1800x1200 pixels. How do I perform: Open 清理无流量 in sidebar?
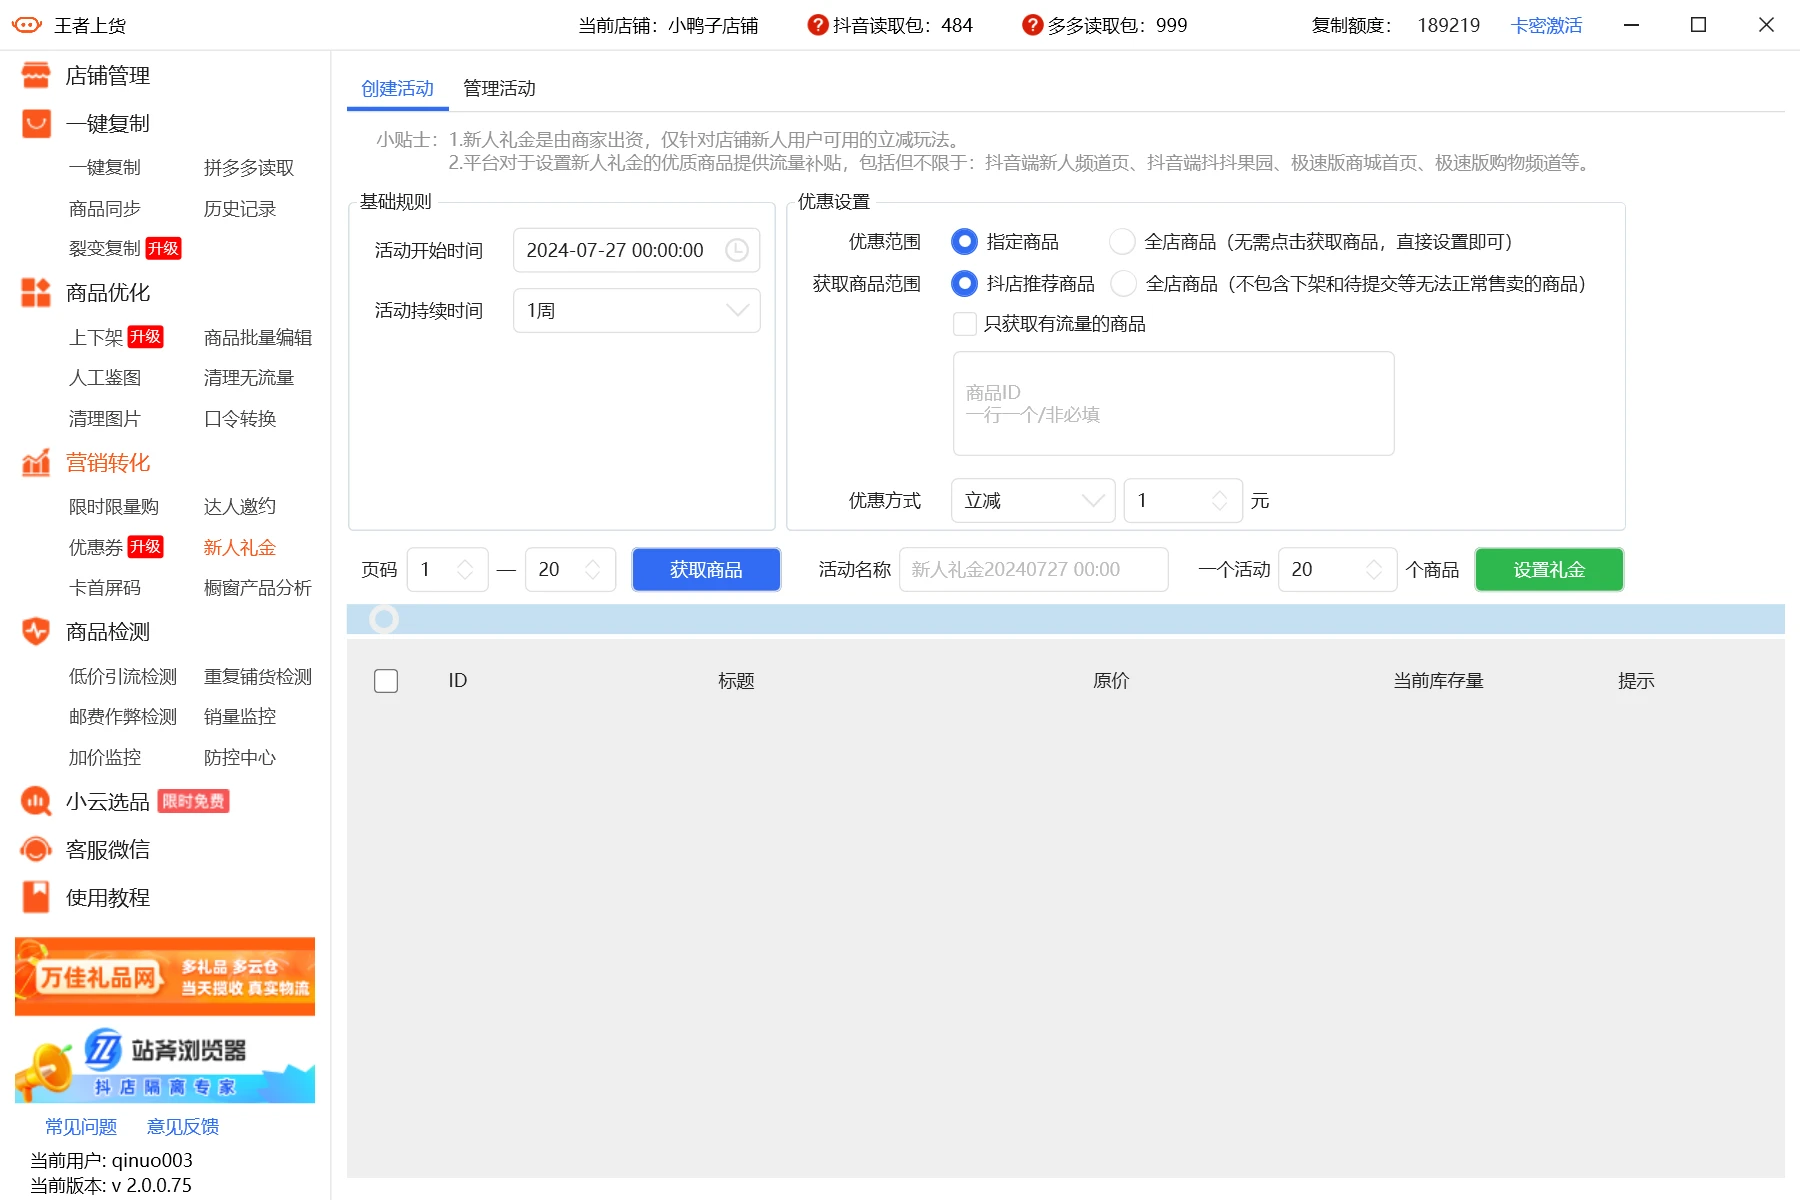pos(249,377)
